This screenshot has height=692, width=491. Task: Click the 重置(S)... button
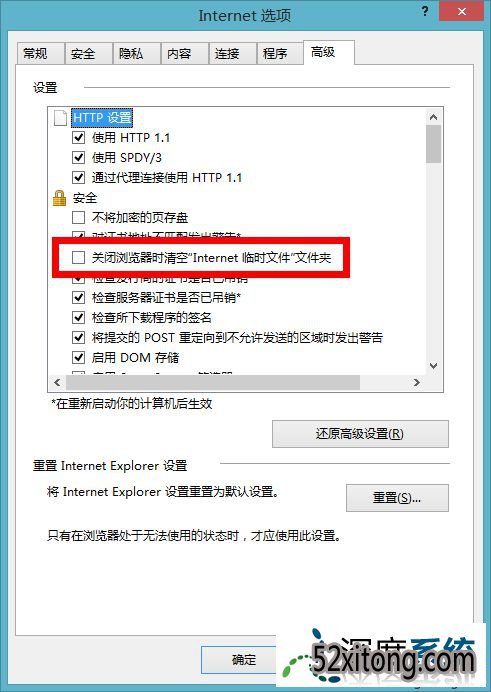(x=397, y=498)
